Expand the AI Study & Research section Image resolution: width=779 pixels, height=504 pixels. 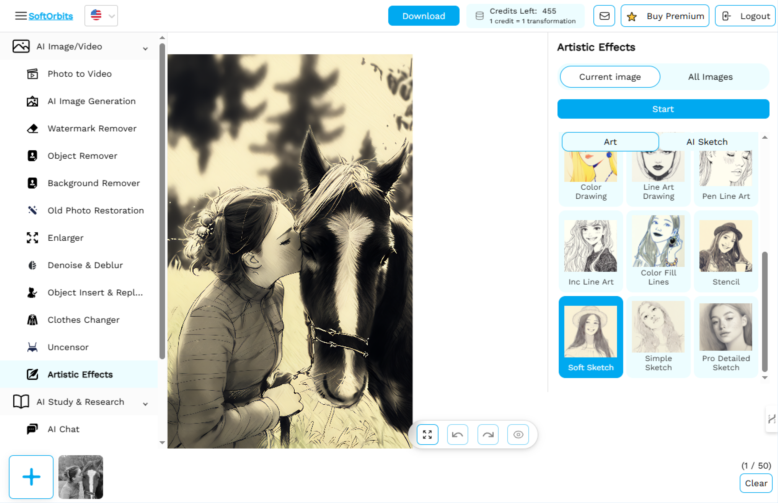(x=146, y=403)
